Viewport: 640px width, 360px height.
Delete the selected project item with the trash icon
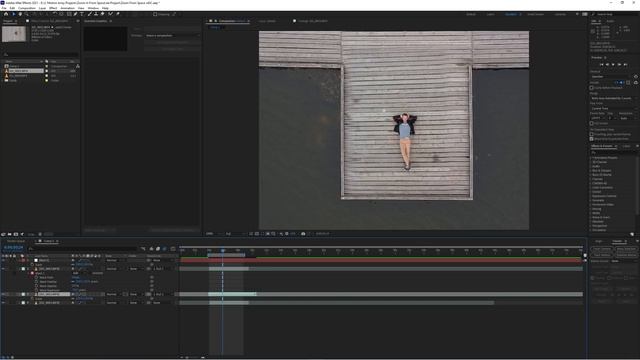(x=40, y=234)
